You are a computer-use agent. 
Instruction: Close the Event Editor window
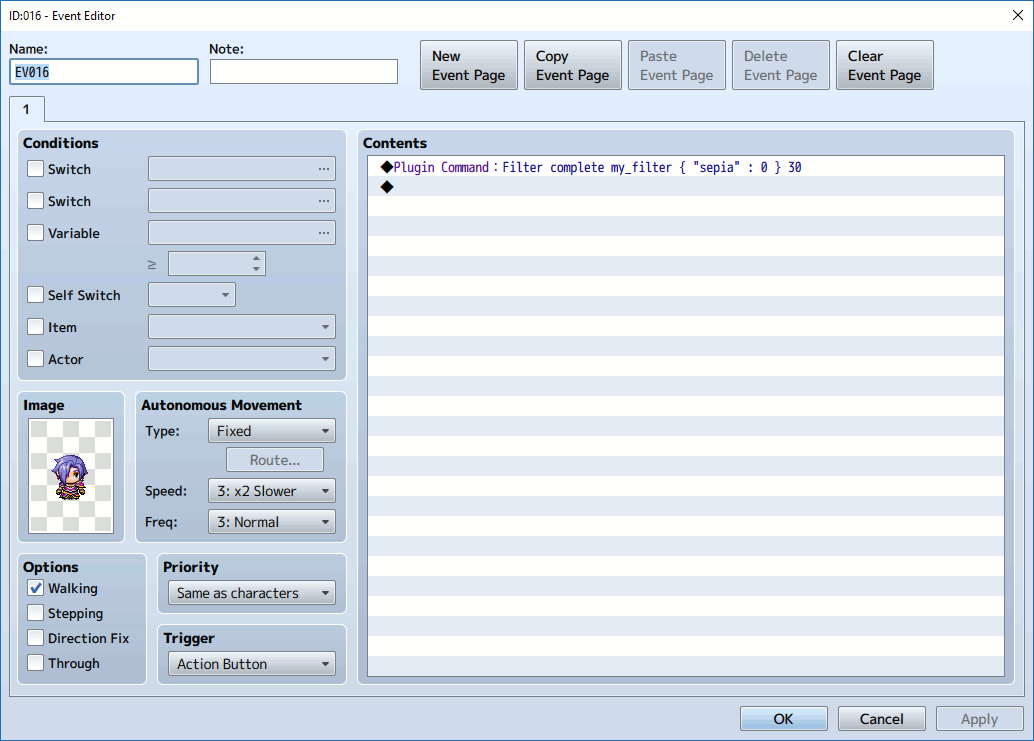tap(1018, 15)
